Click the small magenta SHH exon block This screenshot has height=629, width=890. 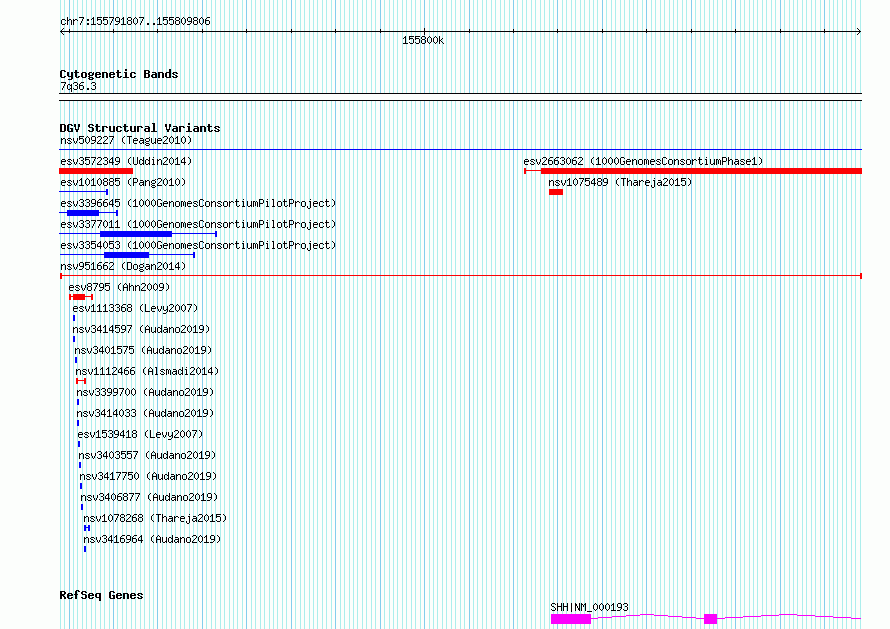(711, 619)
